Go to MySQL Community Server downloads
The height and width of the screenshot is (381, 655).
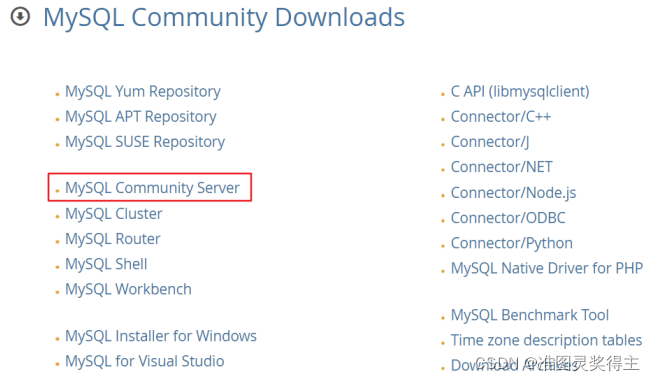click(152, 188)
